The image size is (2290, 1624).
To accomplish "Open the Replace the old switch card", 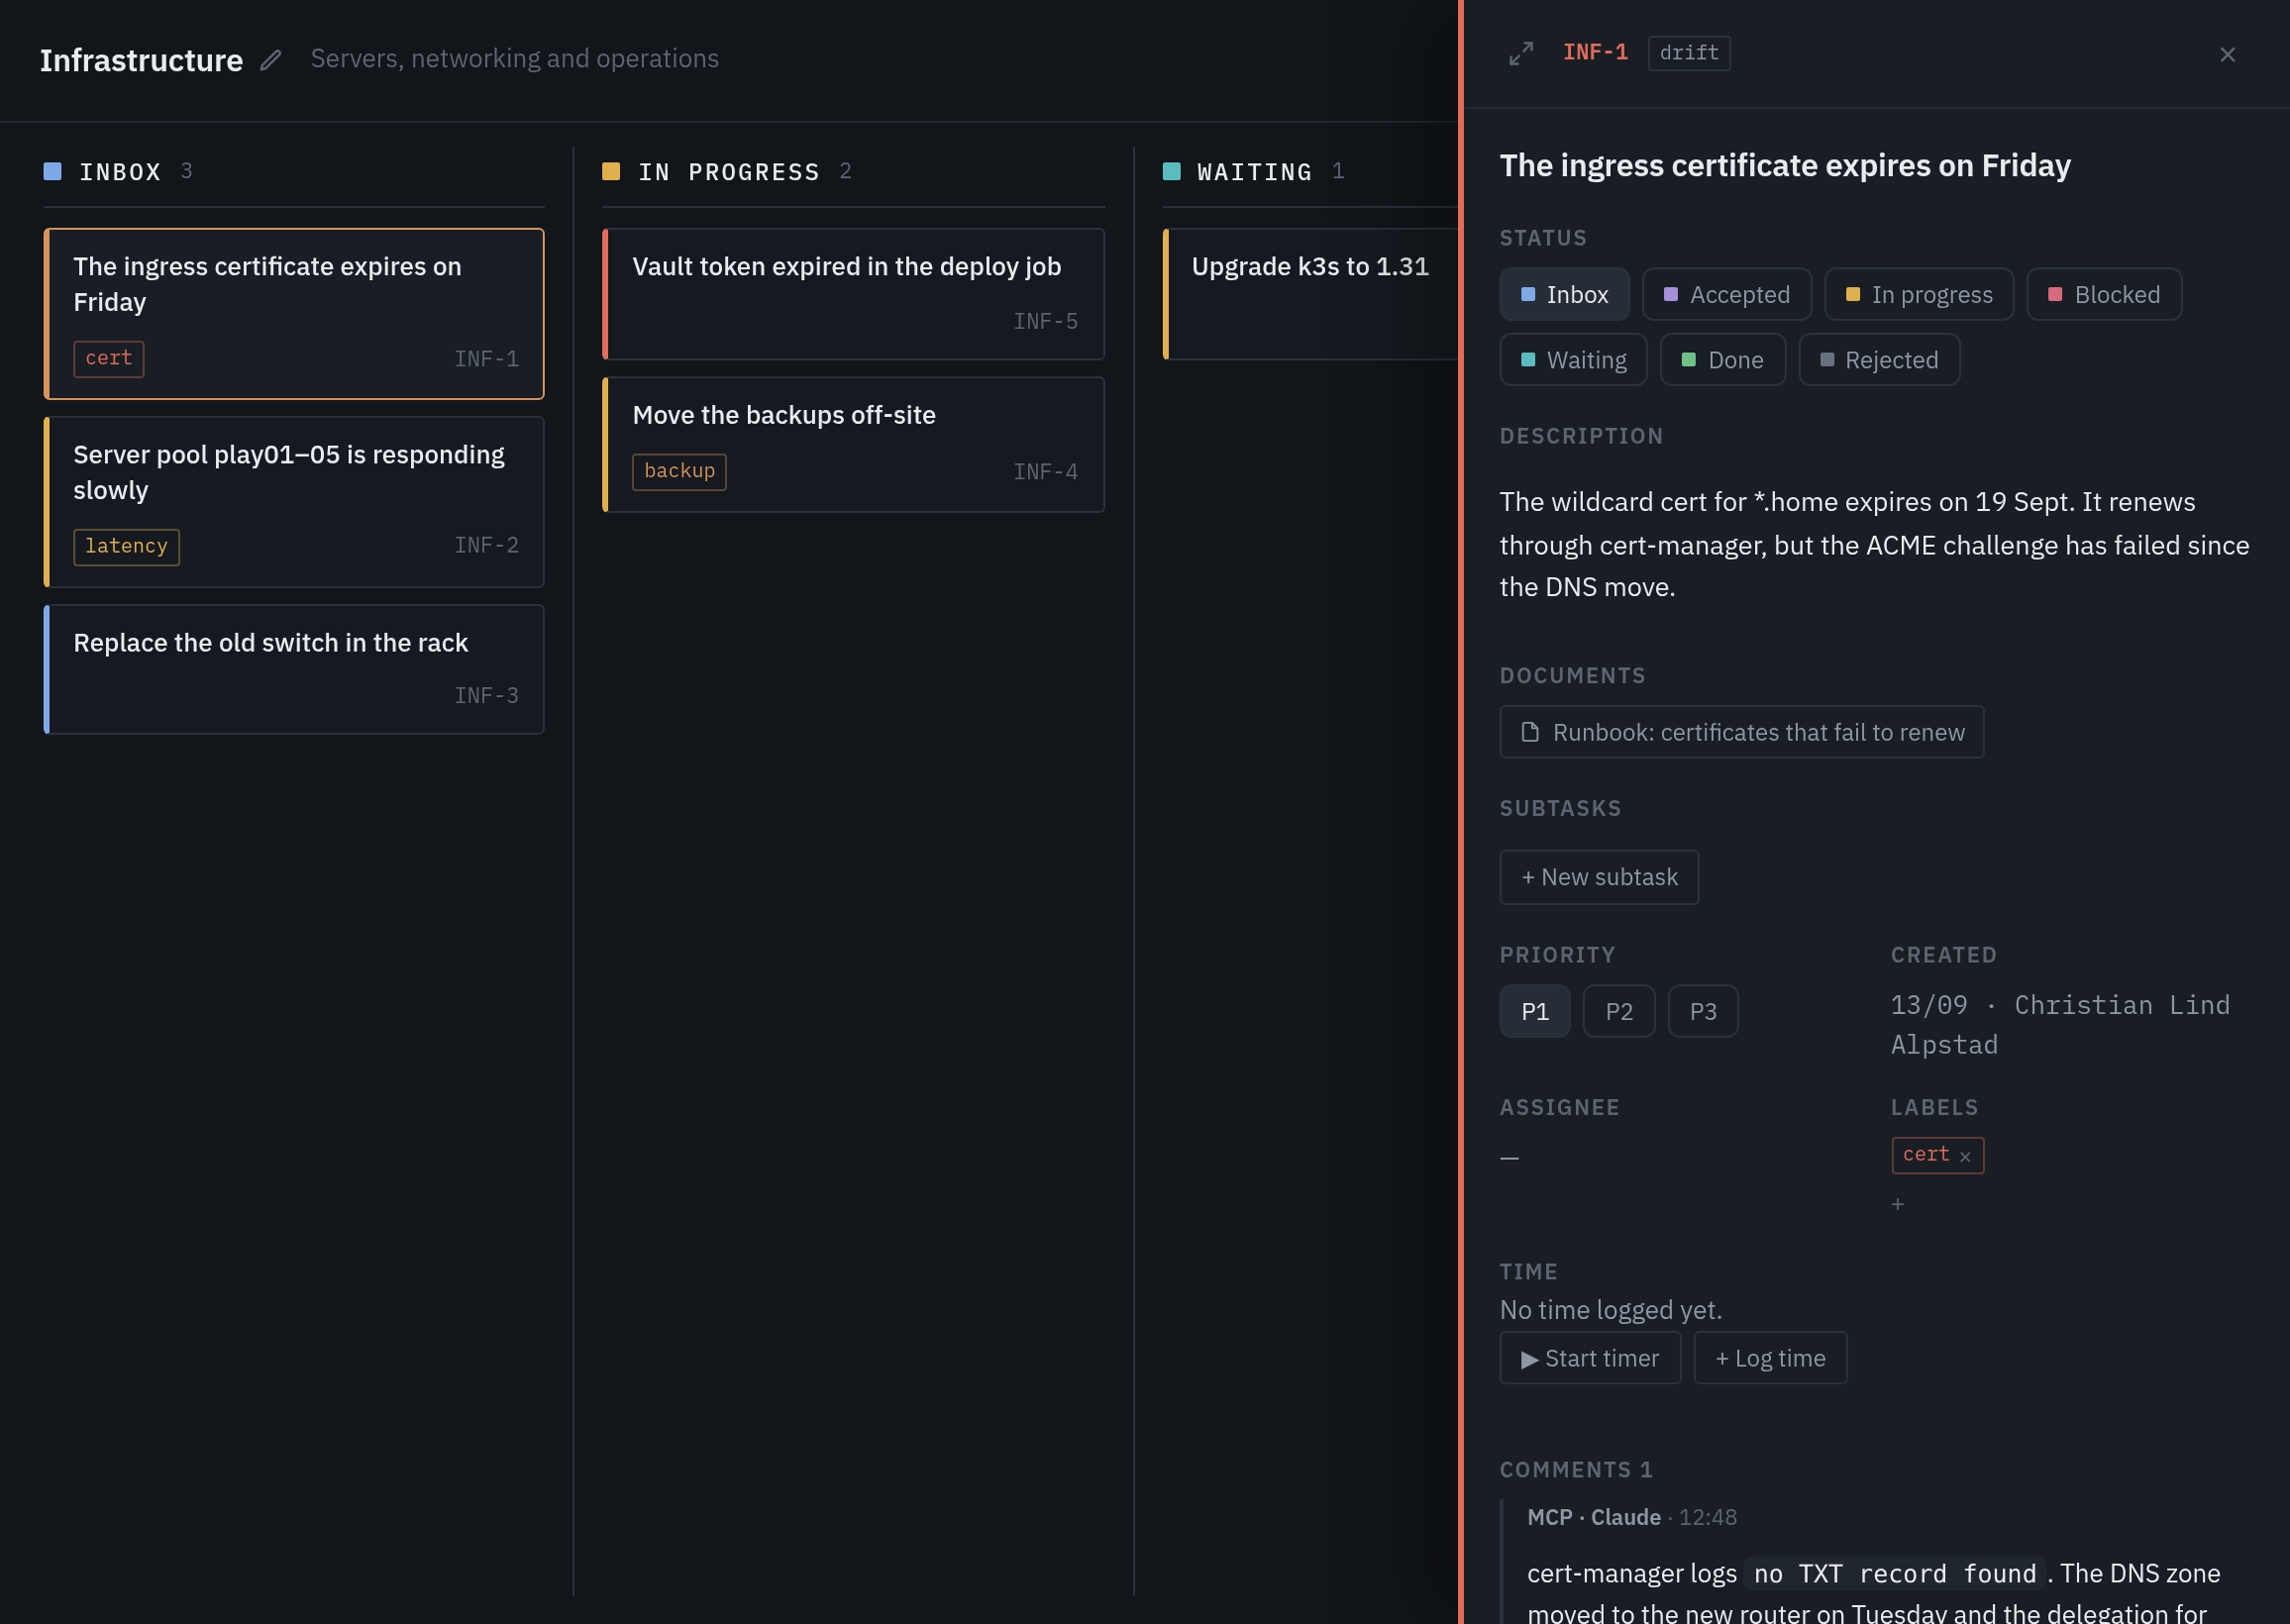I will pos(294,670).
